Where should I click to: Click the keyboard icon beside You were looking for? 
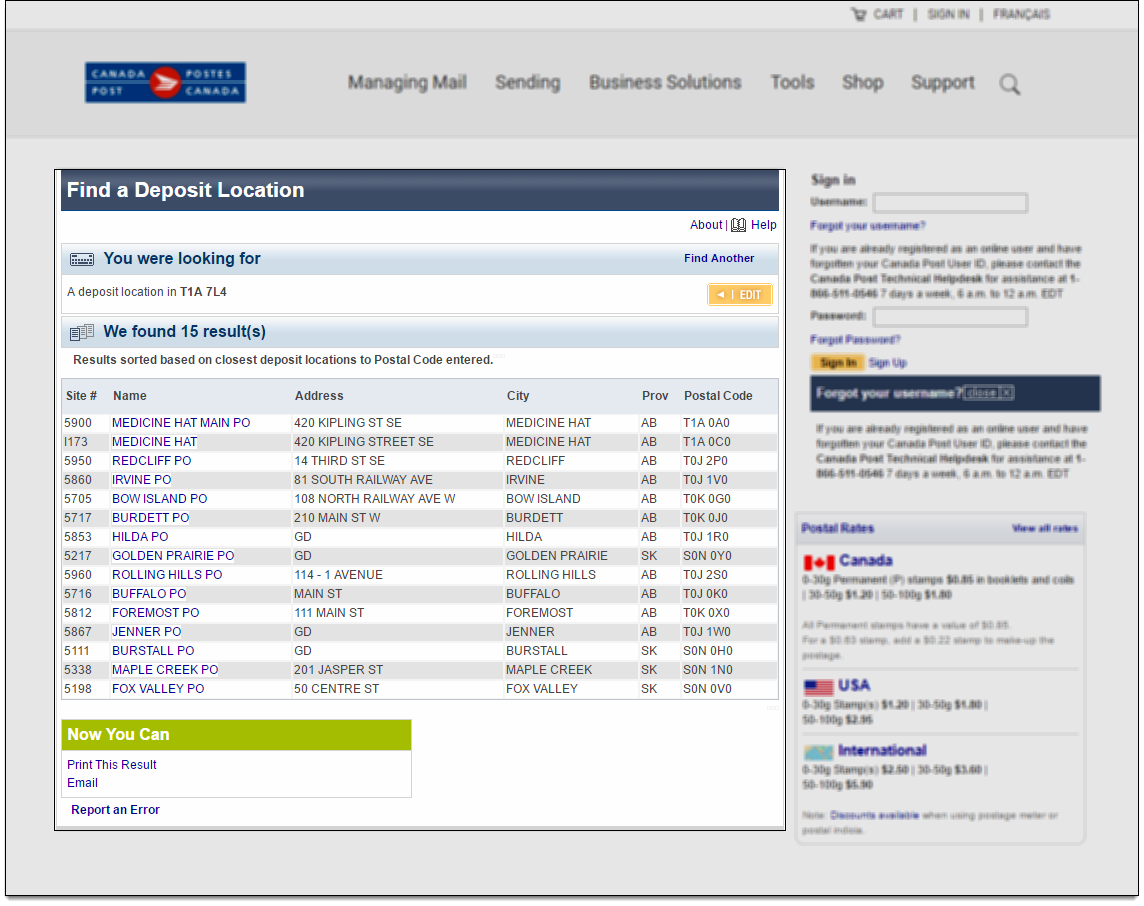click(x=82, y=260)
